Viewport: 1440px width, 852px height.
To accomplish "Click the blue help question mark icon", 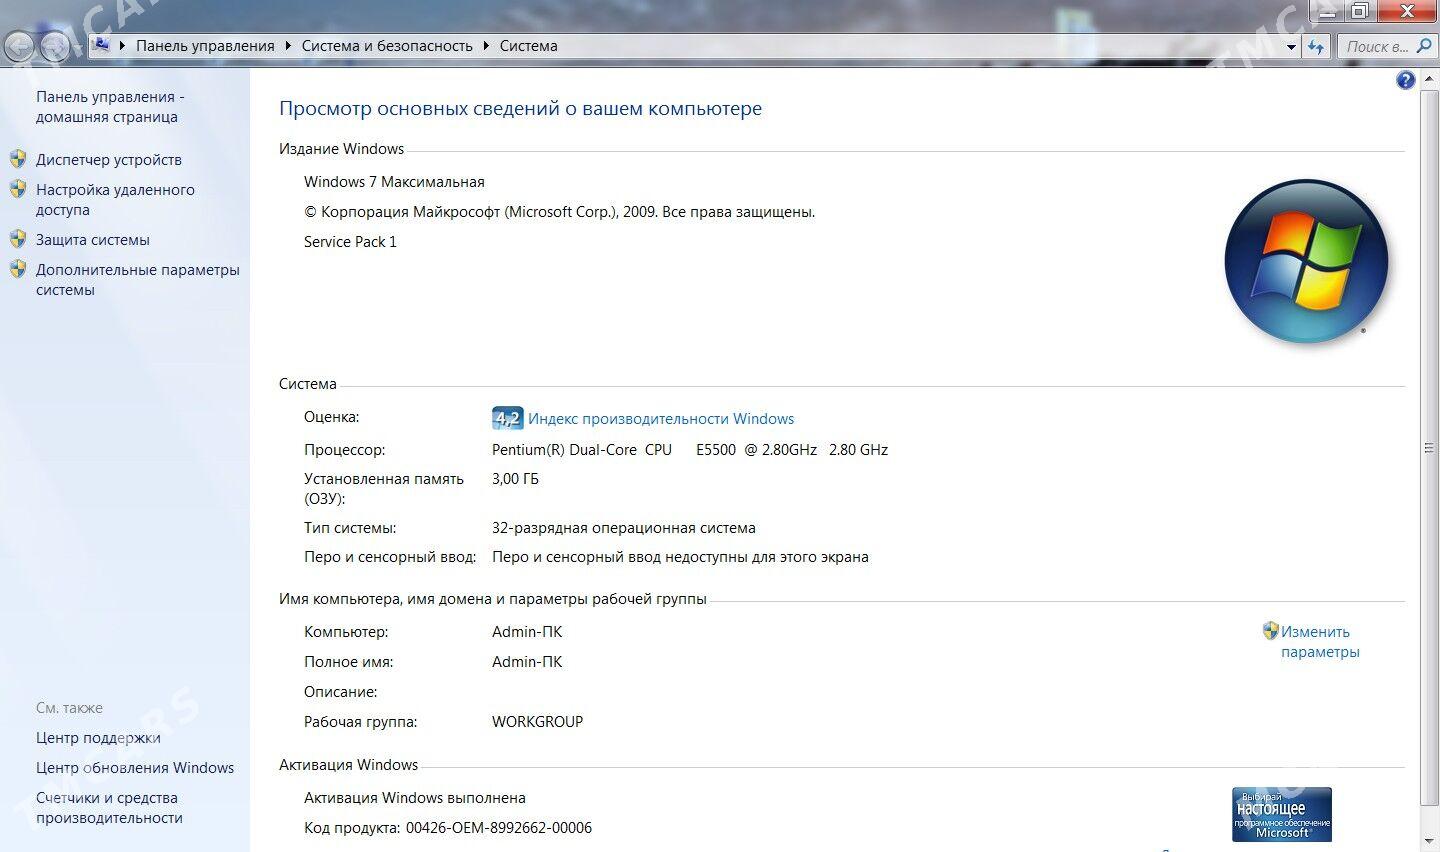I will (1405, 81).
